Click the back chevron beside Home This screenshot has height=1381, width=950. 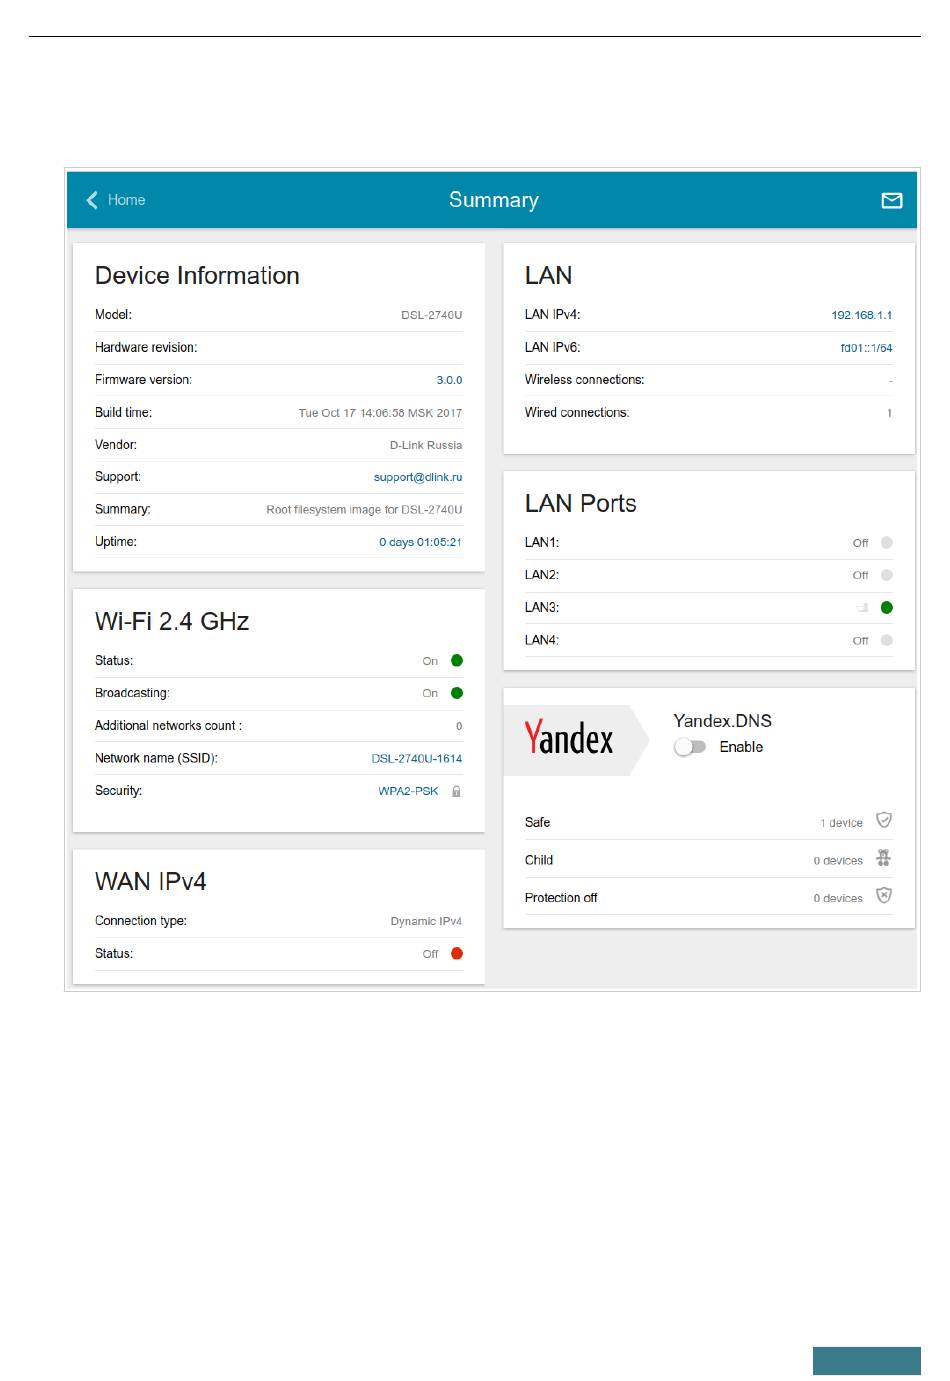[92, 200]
